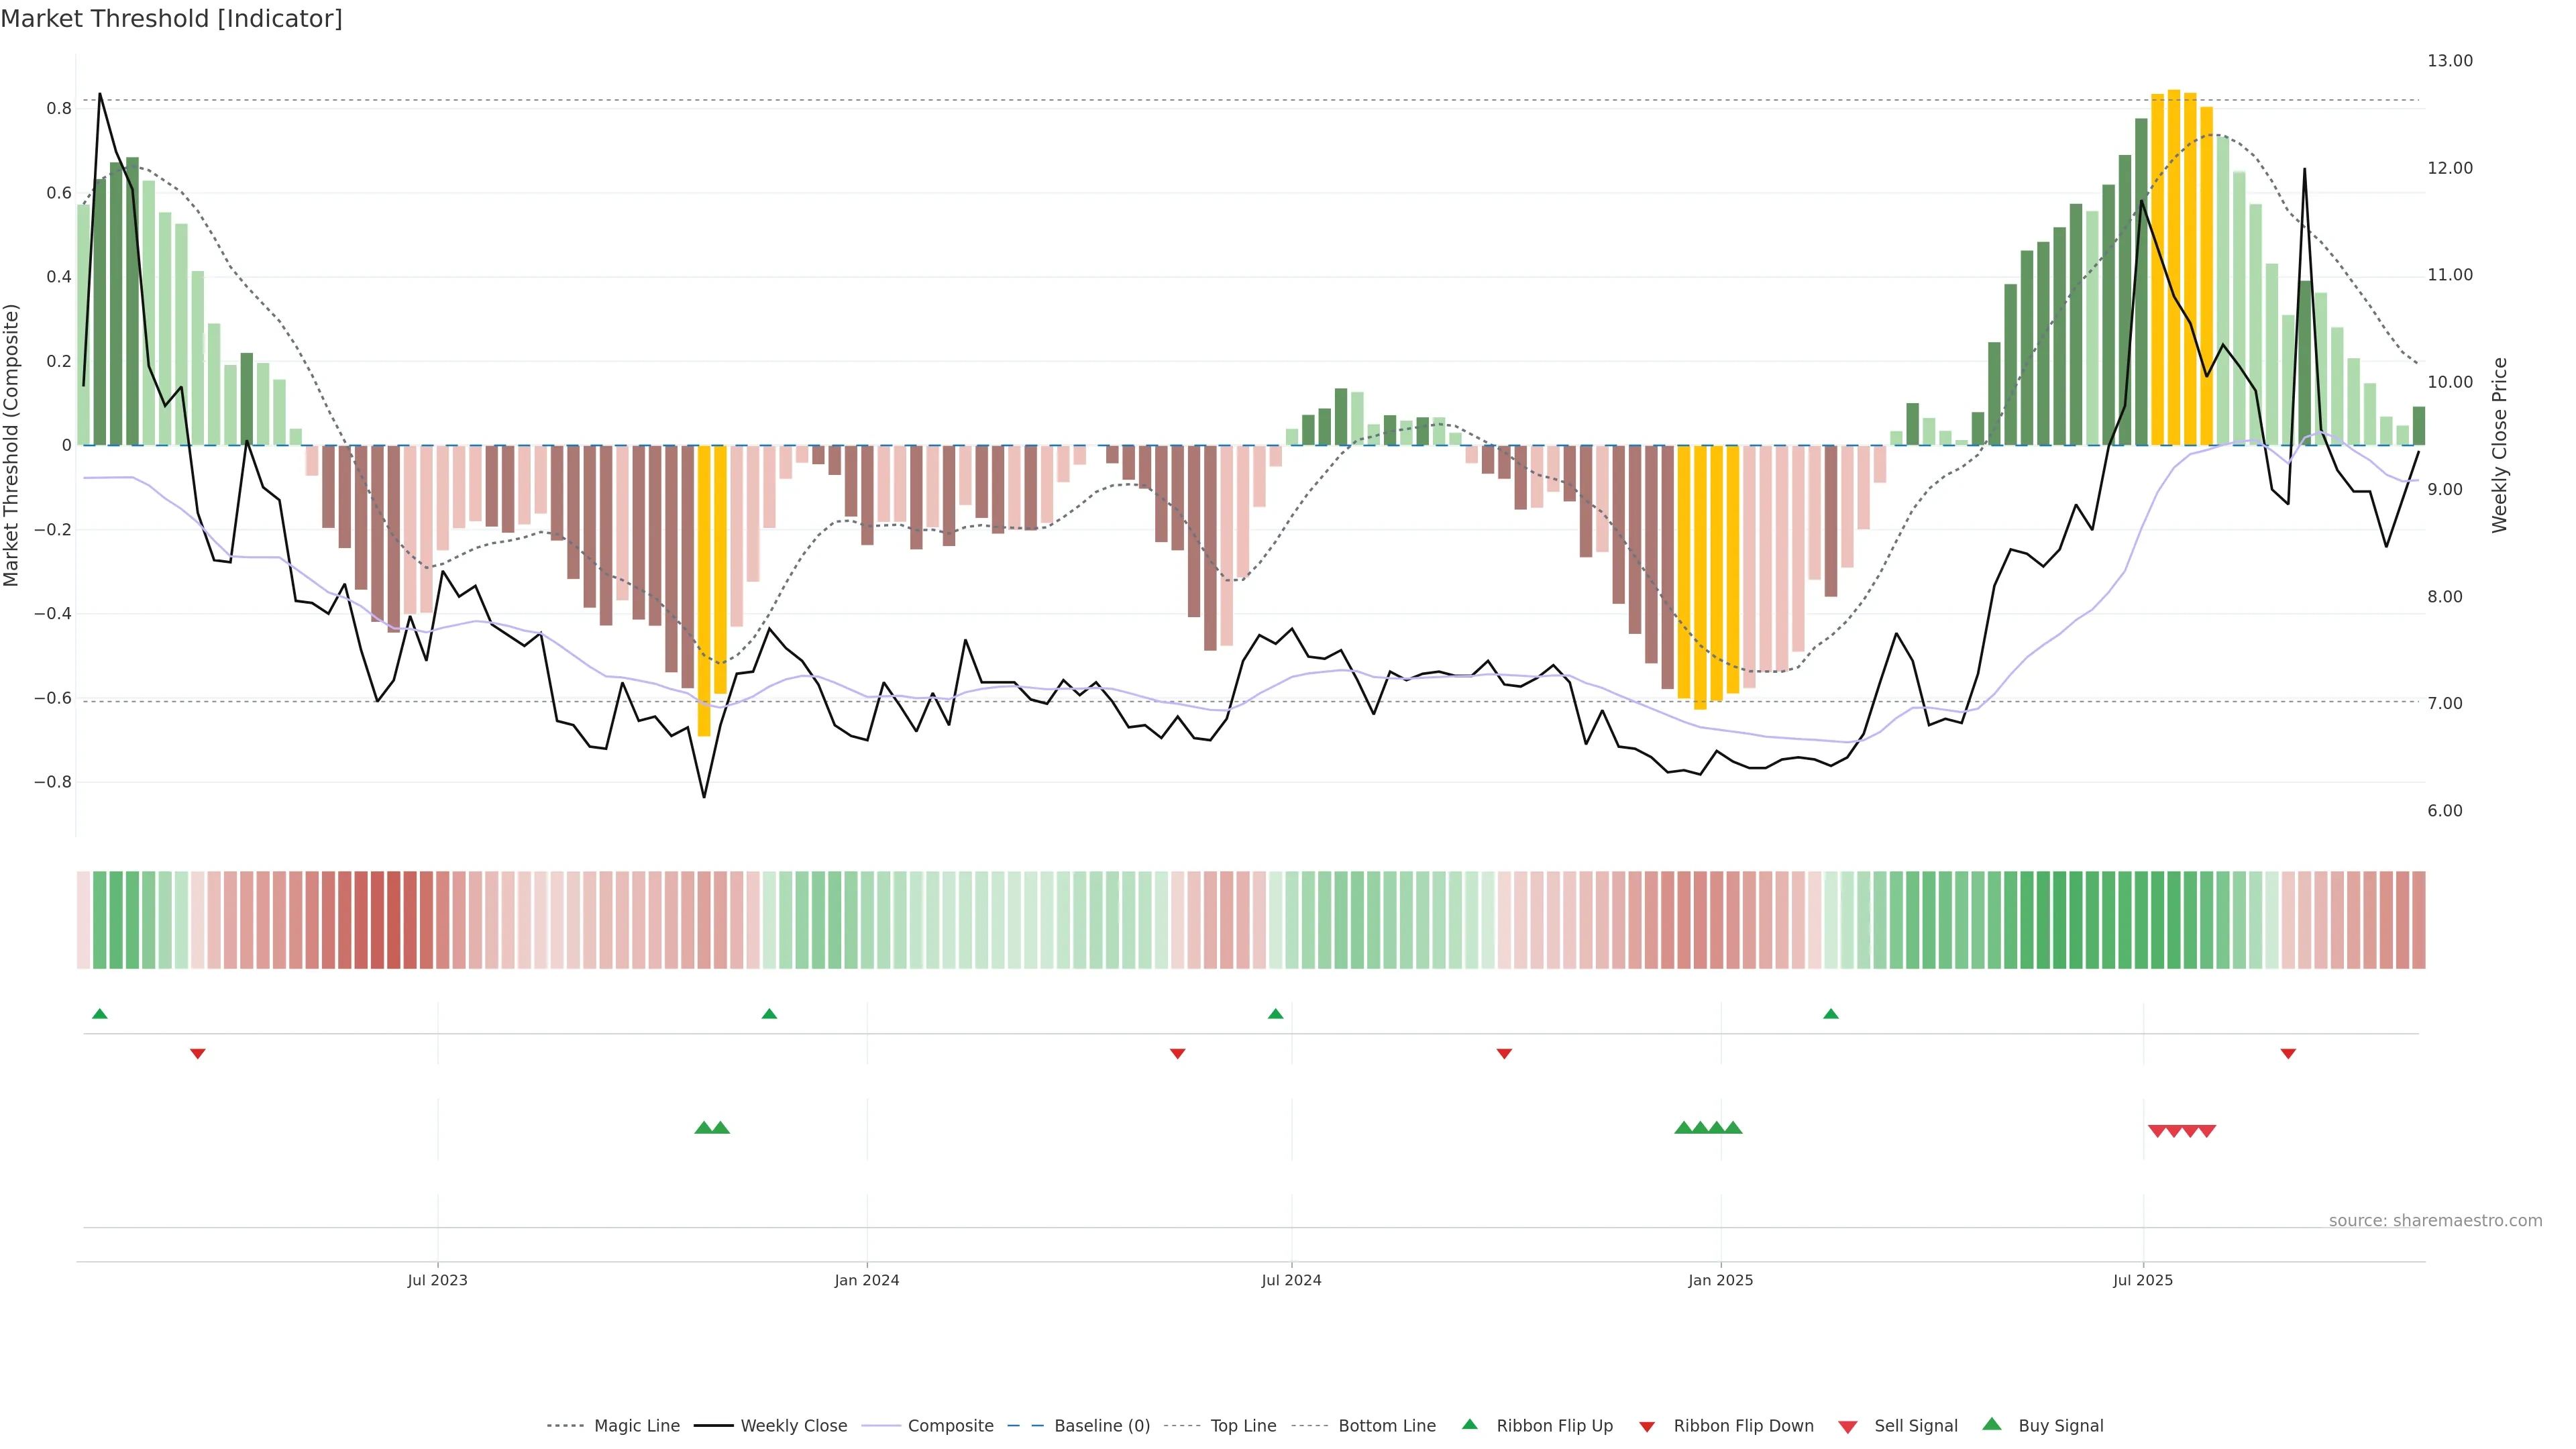
Task: Hide the Weekly Close series via legend
Action: pos(793,1425)
